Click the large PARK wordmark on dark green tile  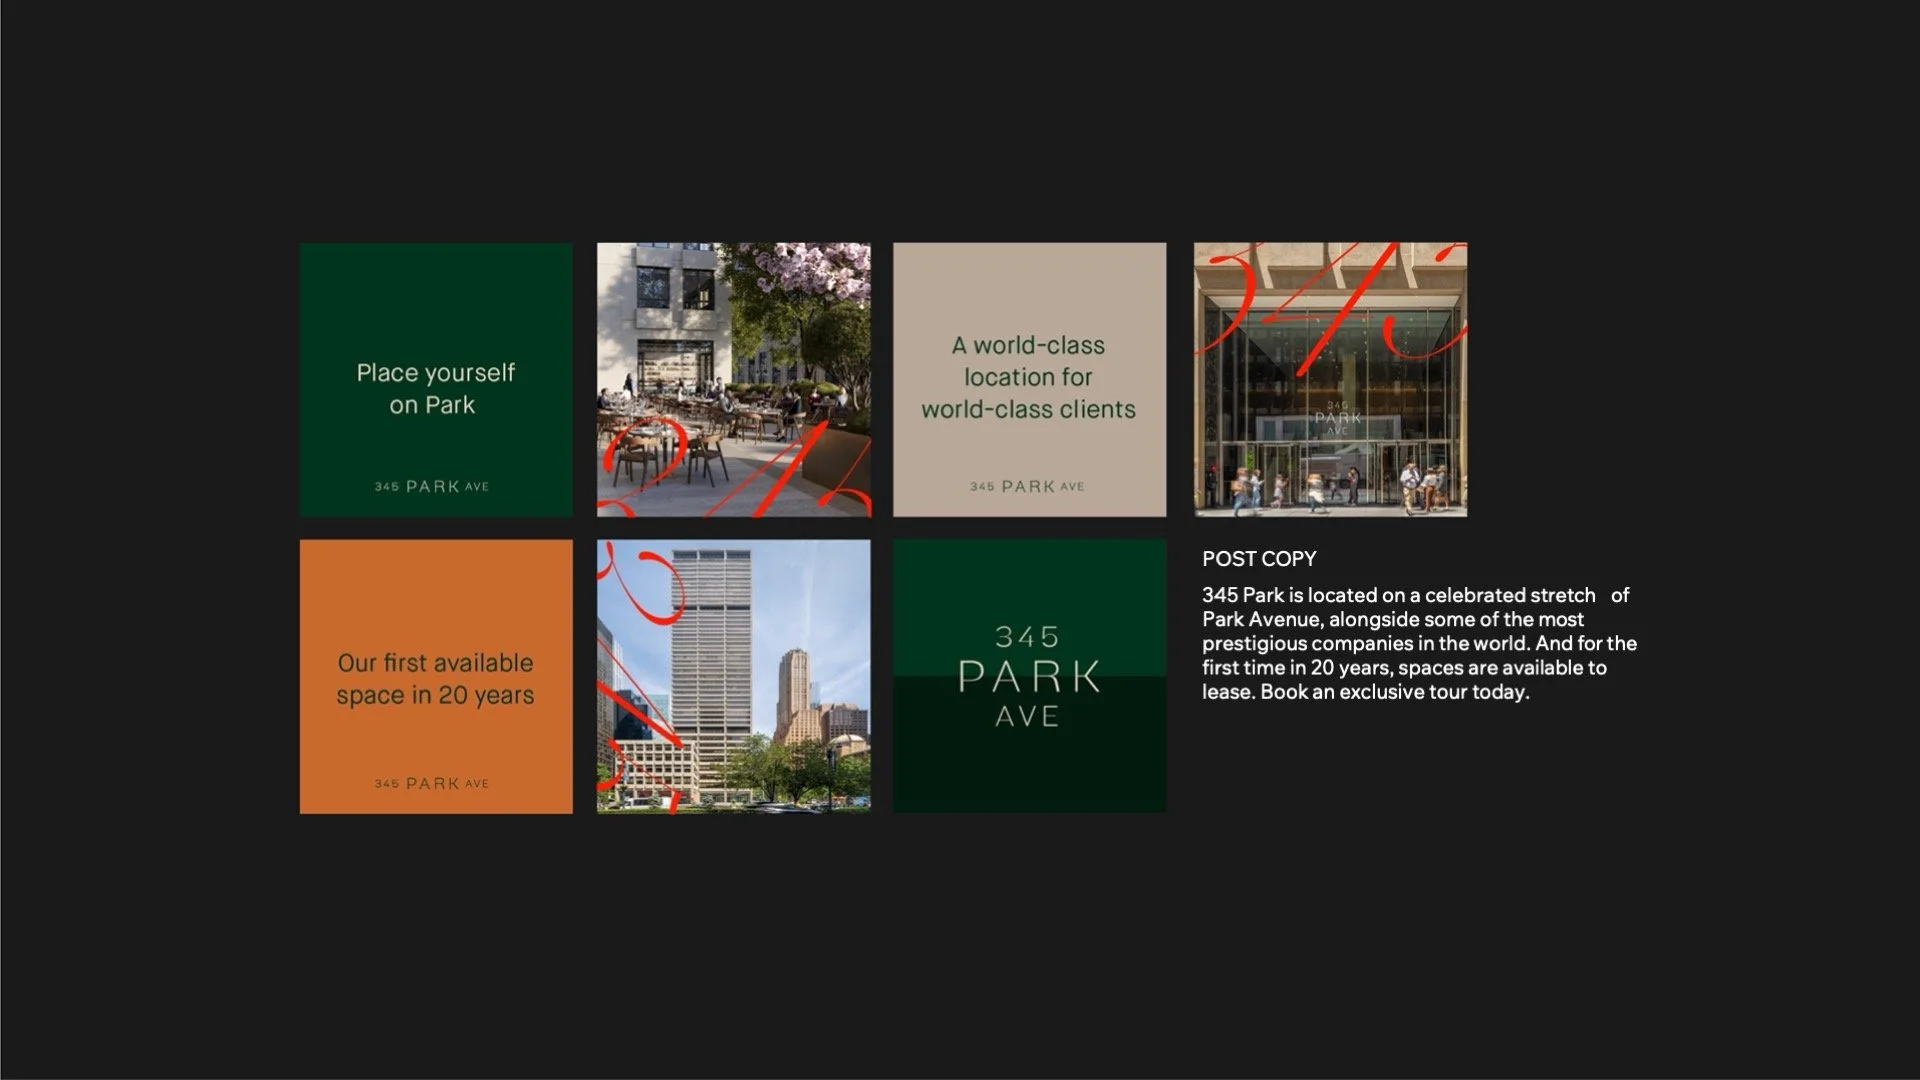click(x=1029, y=677)
